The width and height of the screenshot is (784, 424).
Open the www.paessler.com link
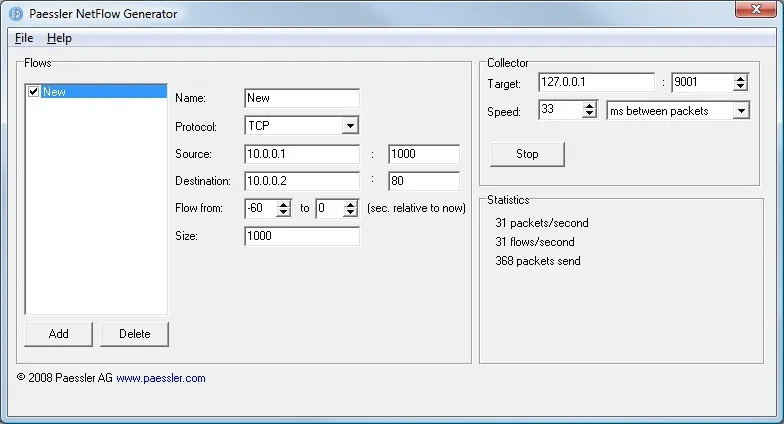coord(160,378)
